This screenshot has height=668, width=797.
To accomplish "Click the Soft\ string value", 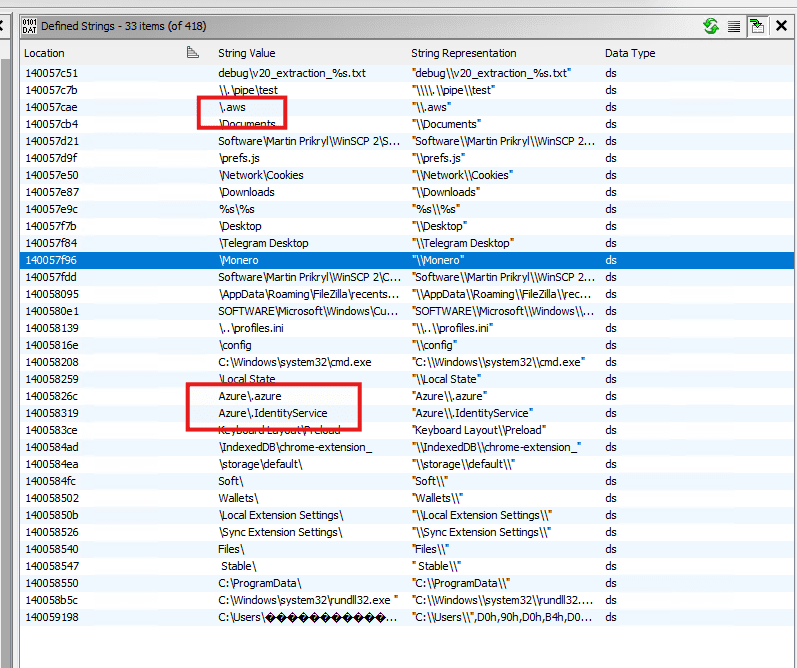I will (231, 481).
